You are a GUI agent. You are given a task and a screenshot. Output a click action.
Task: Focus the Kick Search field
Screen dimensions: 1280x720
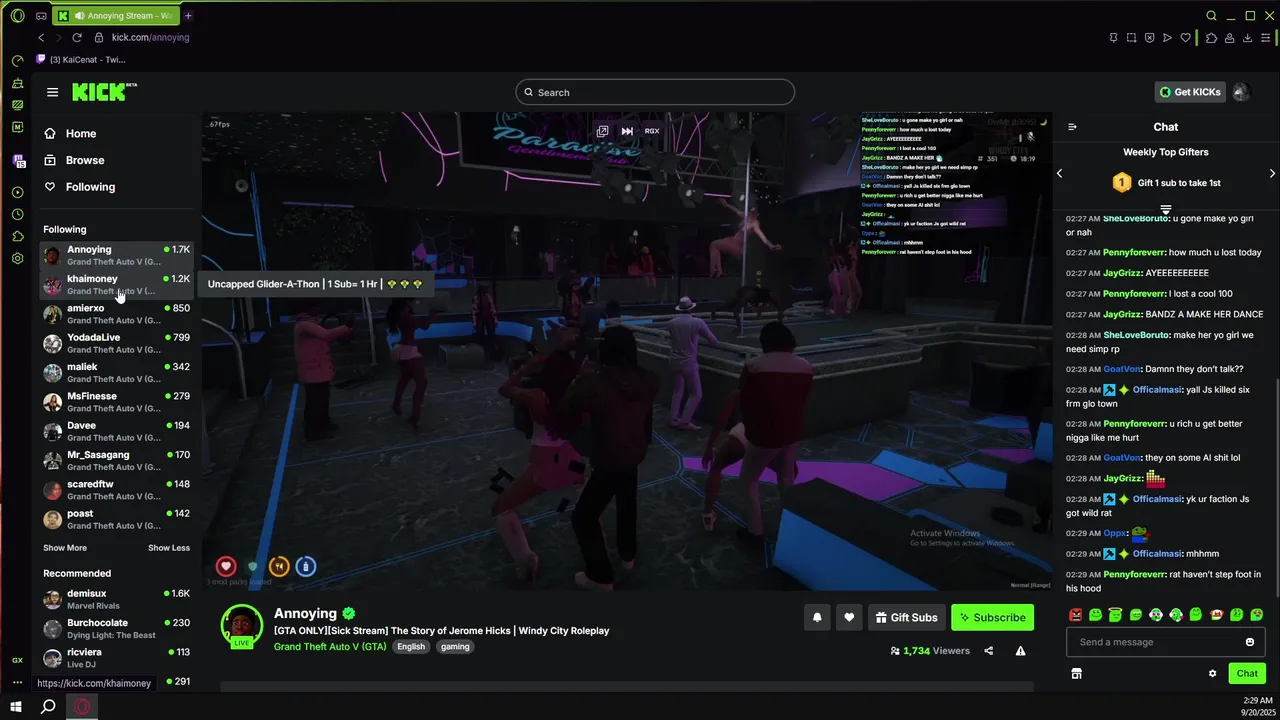click(x=655, y=92)
